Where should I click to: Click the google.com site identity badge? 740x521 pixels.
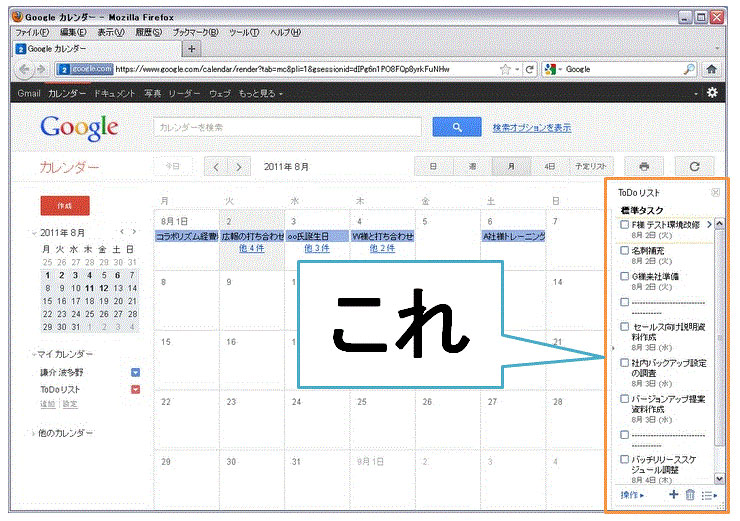[x=85, y=69]
